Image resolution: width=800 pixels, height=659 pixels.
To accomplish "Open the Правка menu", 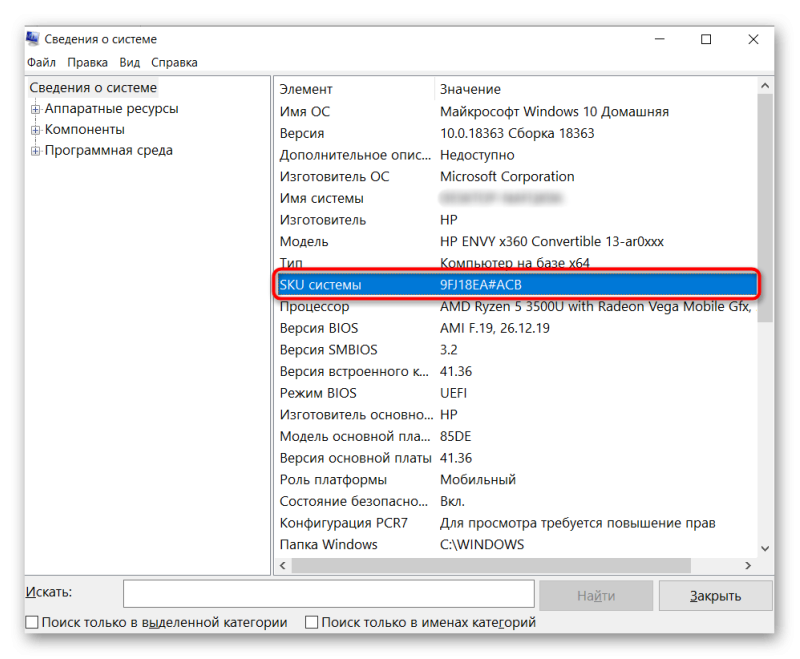I will (87, 62).
